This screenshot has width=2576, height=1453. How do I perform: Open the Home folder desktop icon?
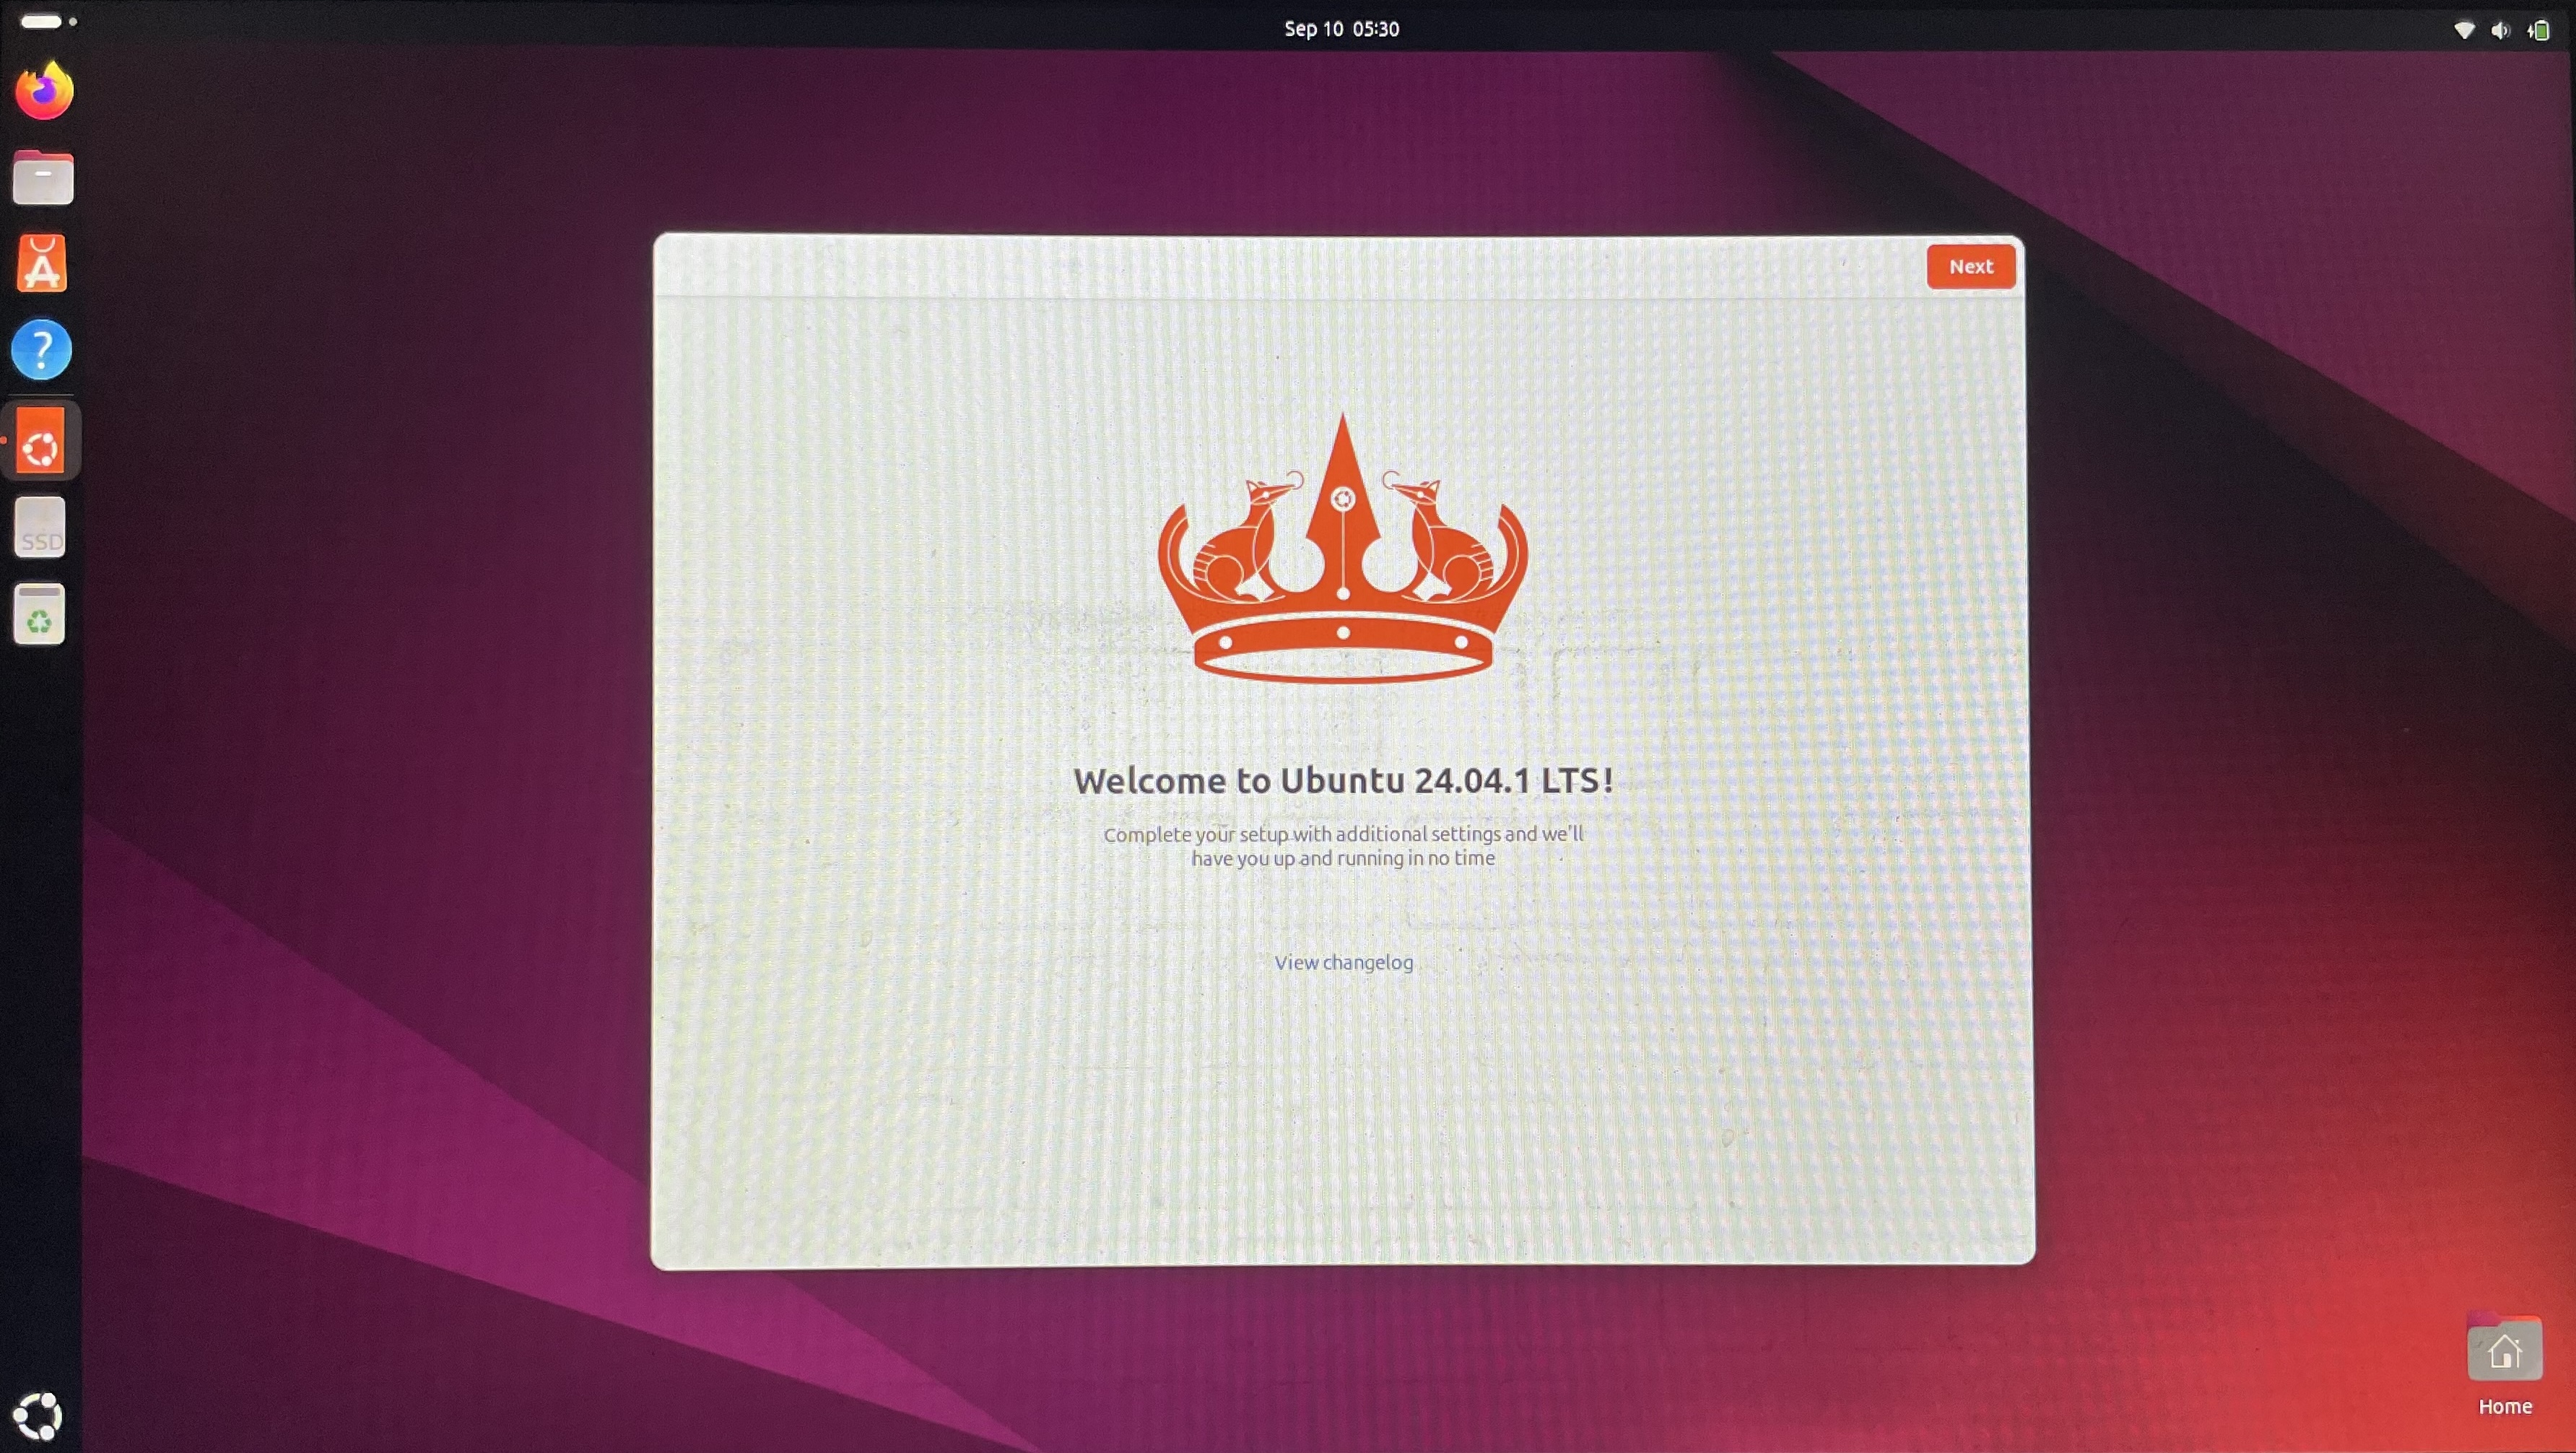coord(2504,1348)
